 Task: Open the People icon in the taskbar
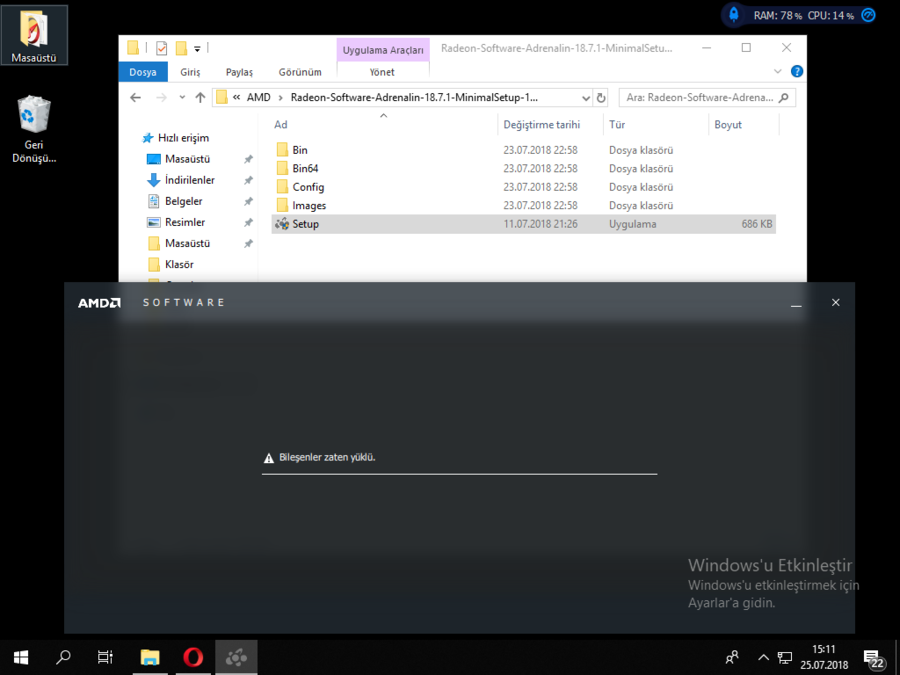[x=732, y=657]
